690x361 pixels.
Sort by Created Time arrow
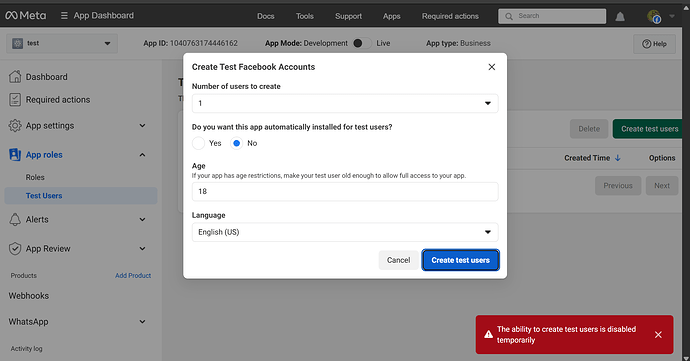[617, 158]
